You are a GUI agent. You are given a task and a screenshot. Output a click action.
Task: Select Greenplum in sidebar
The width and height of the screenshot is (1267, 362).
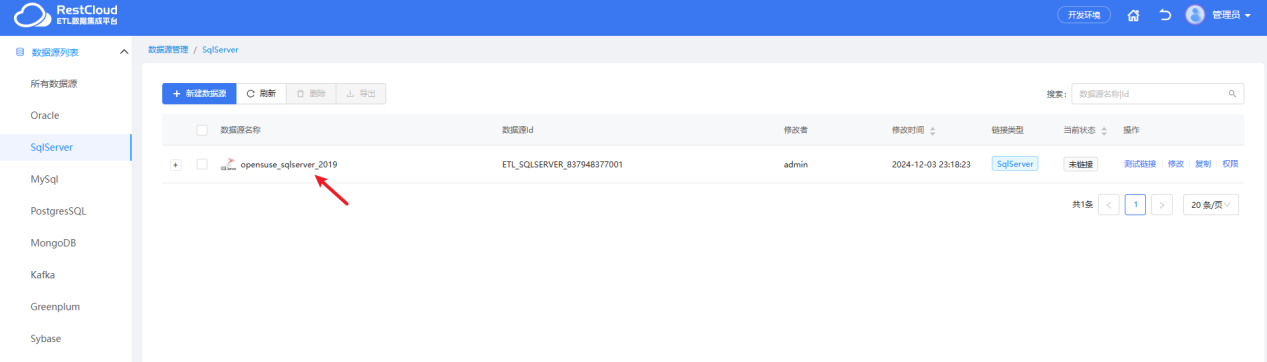click(65, 306)
